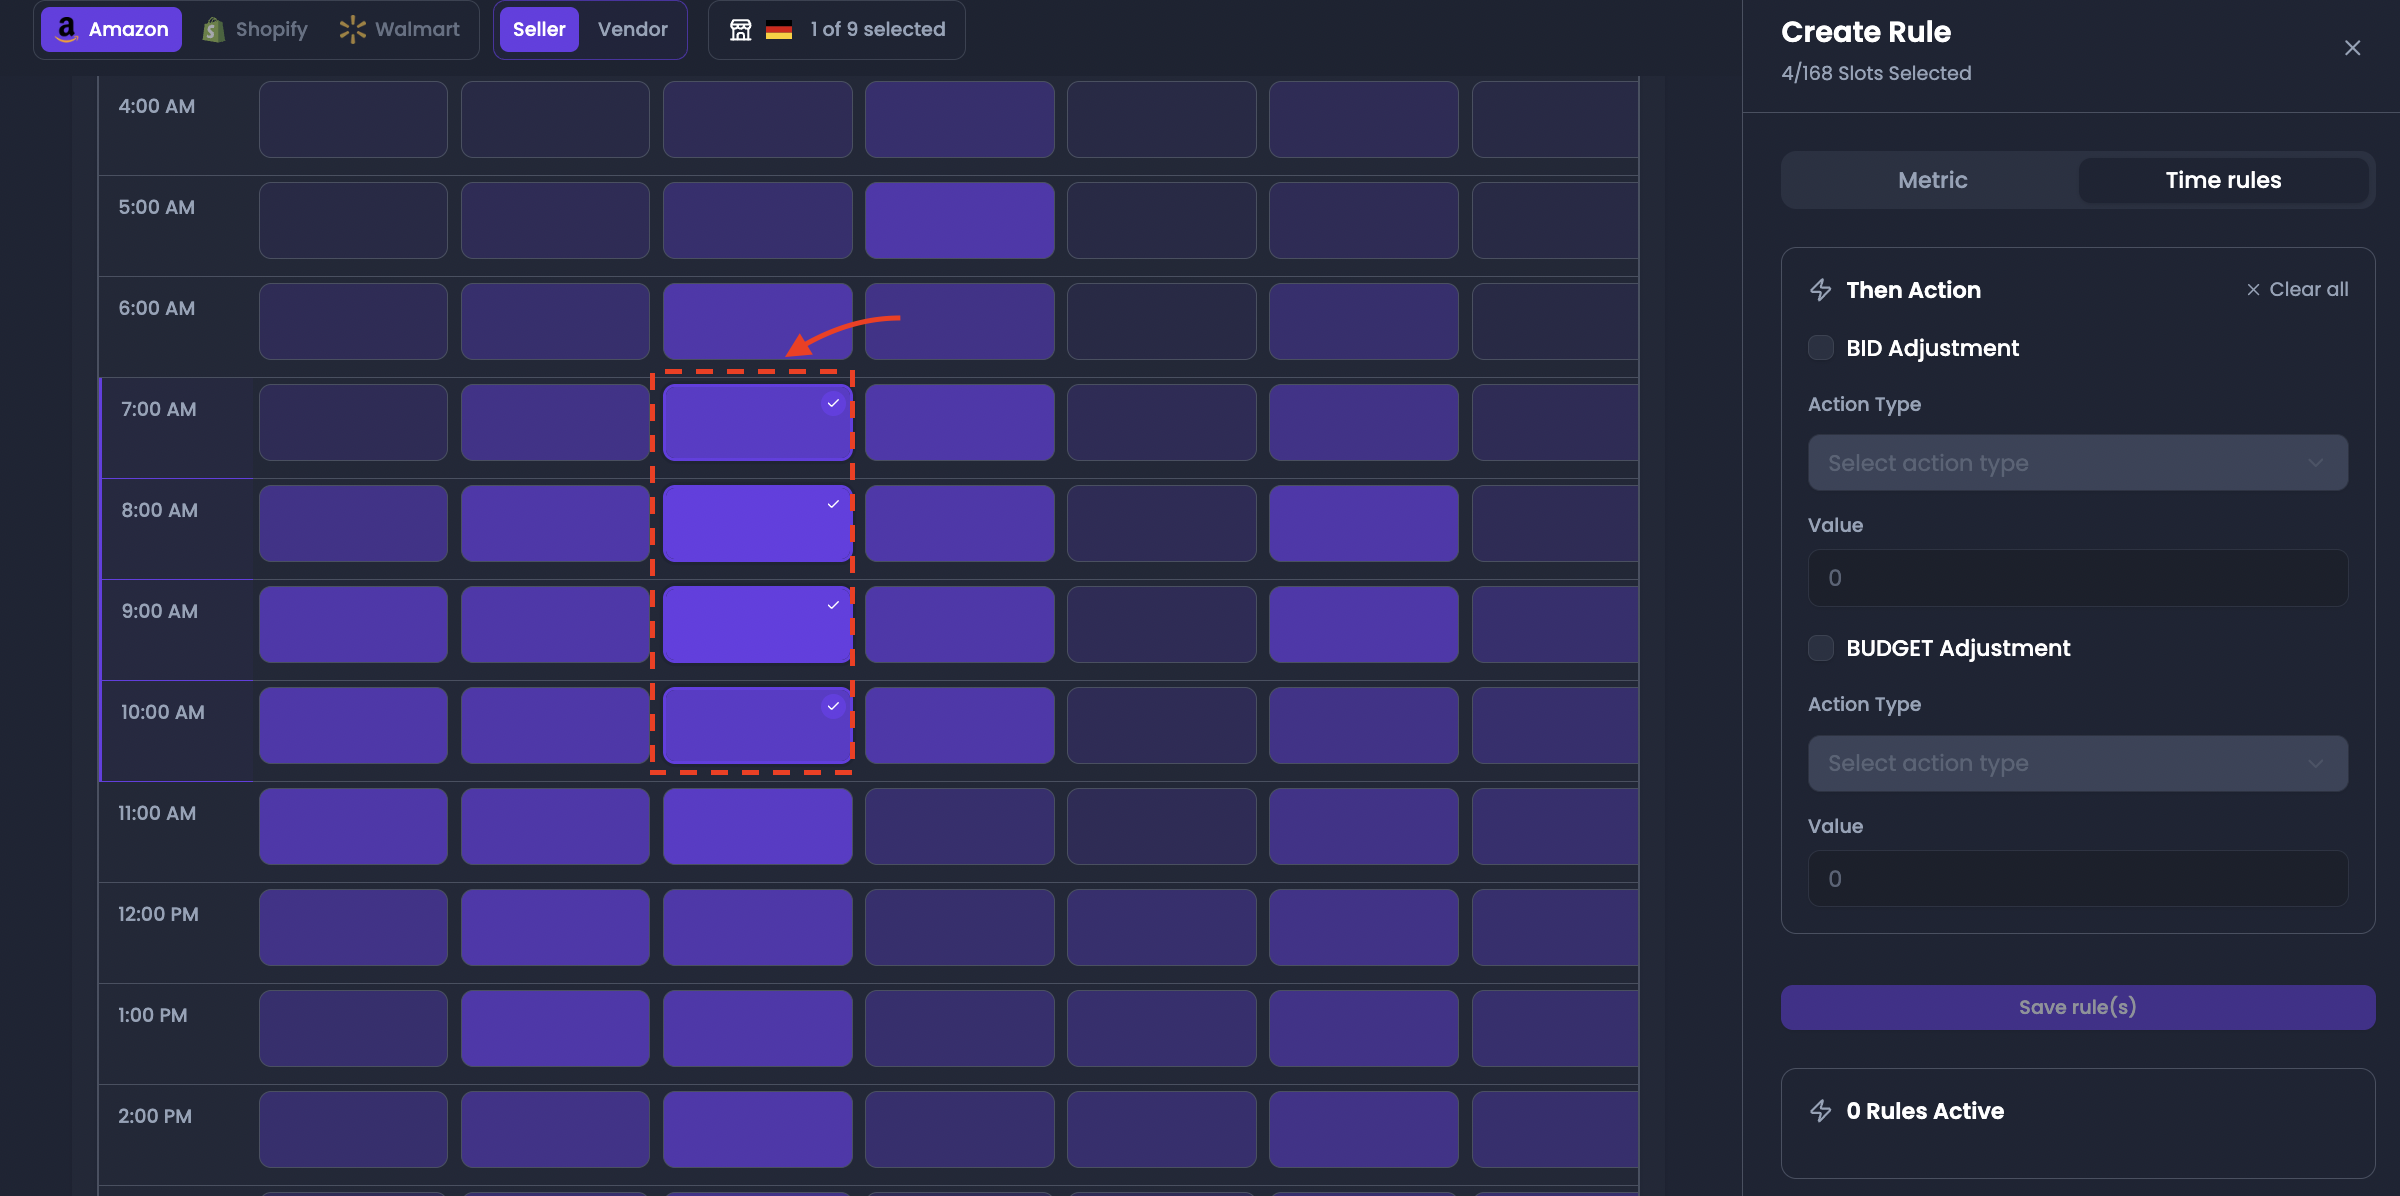The height and width of the screenshot is (1196, 2400).
Task: Deselect the checked 7:00 AM slot
Action: [x=757, y=422]
